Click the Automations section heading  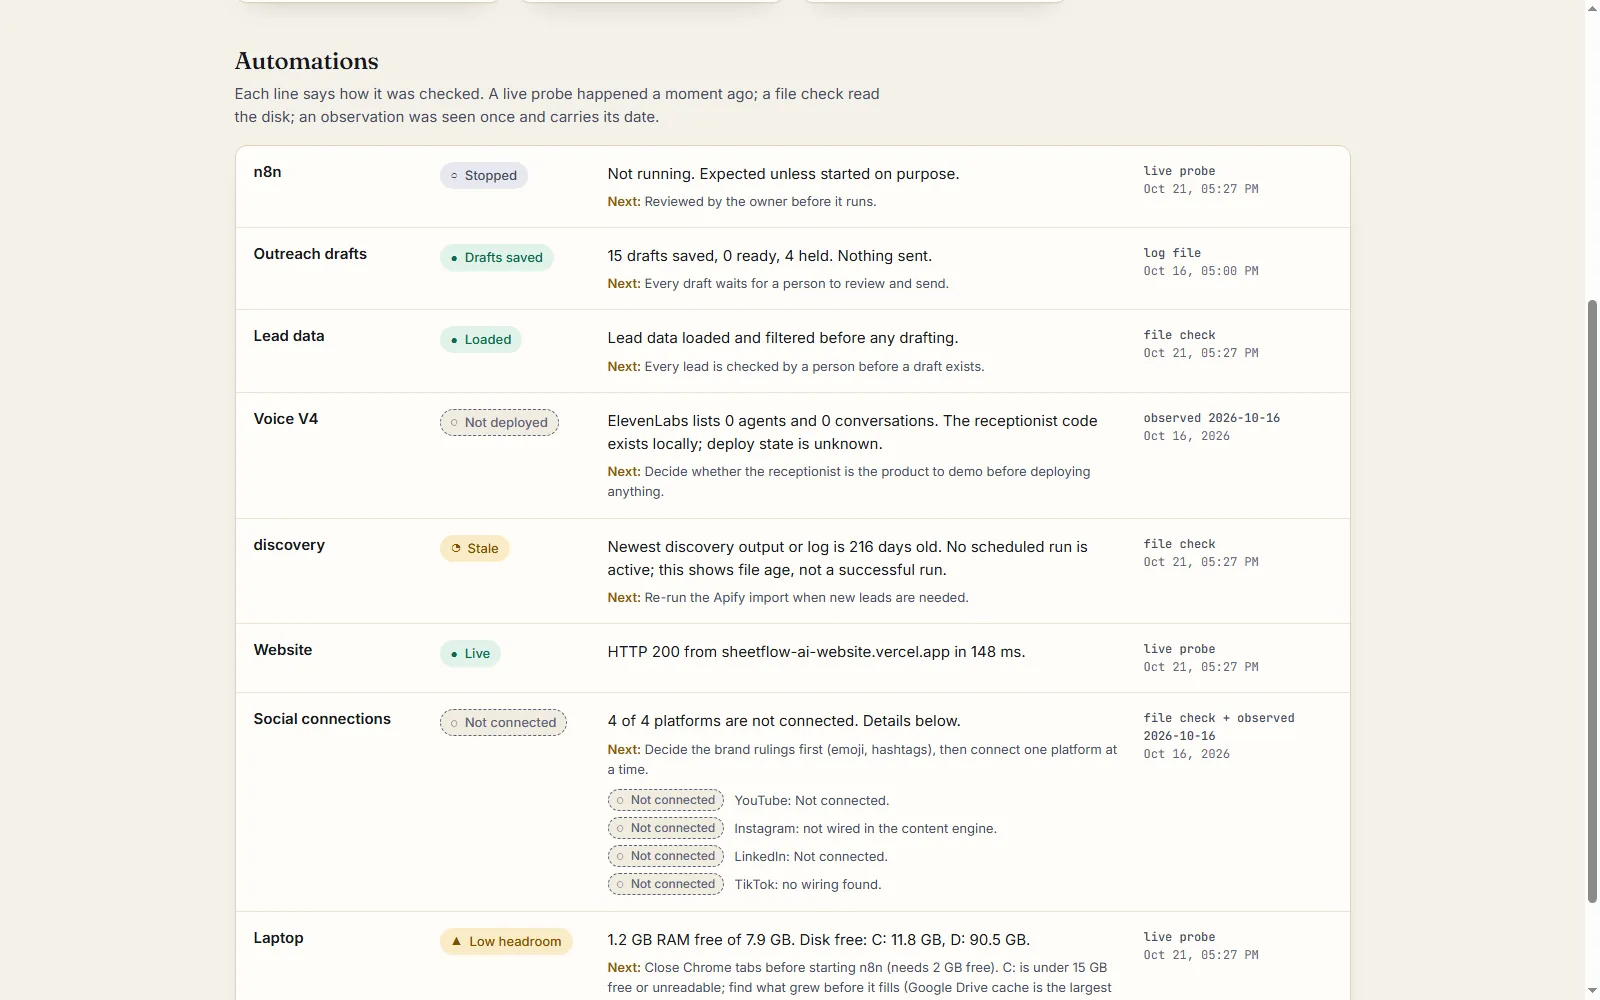306,62
